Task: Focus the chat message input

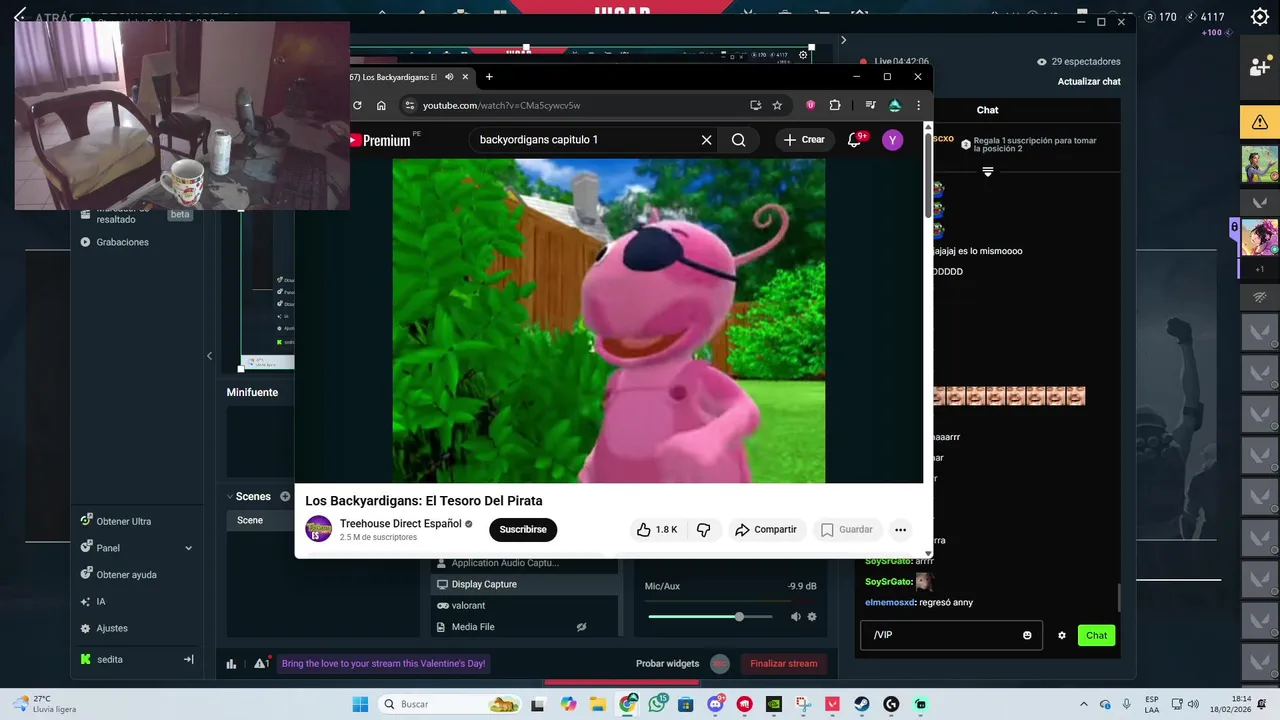Action: pos(951,635)
